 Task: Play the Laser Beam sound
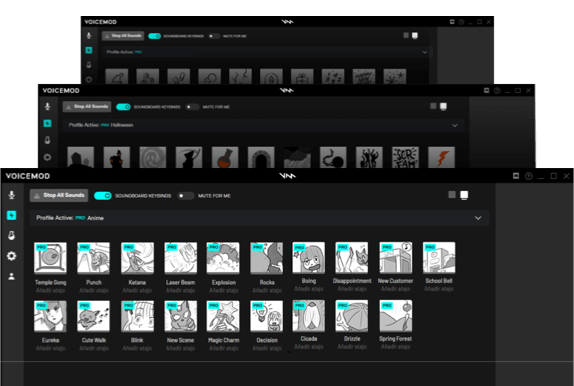(x=180, y=257)
